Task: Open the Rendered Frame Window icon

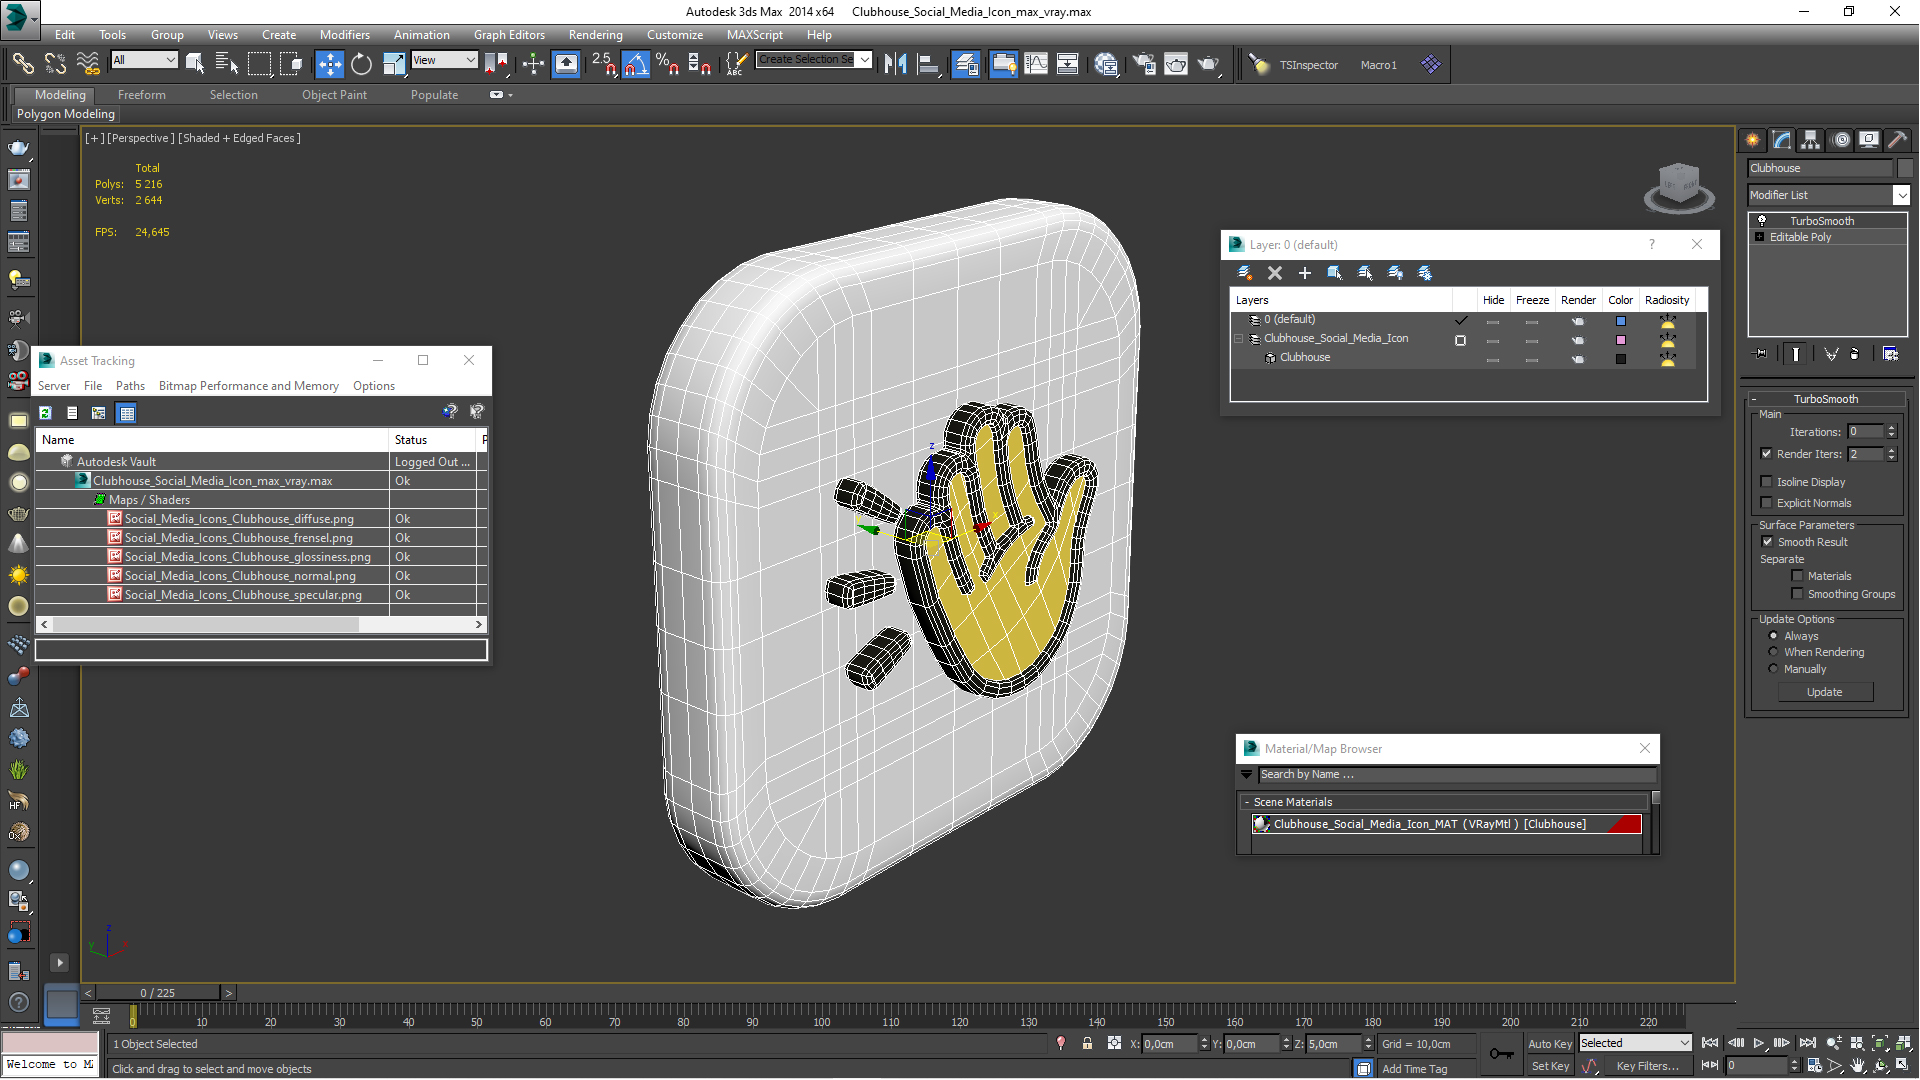Action: 1176,64
